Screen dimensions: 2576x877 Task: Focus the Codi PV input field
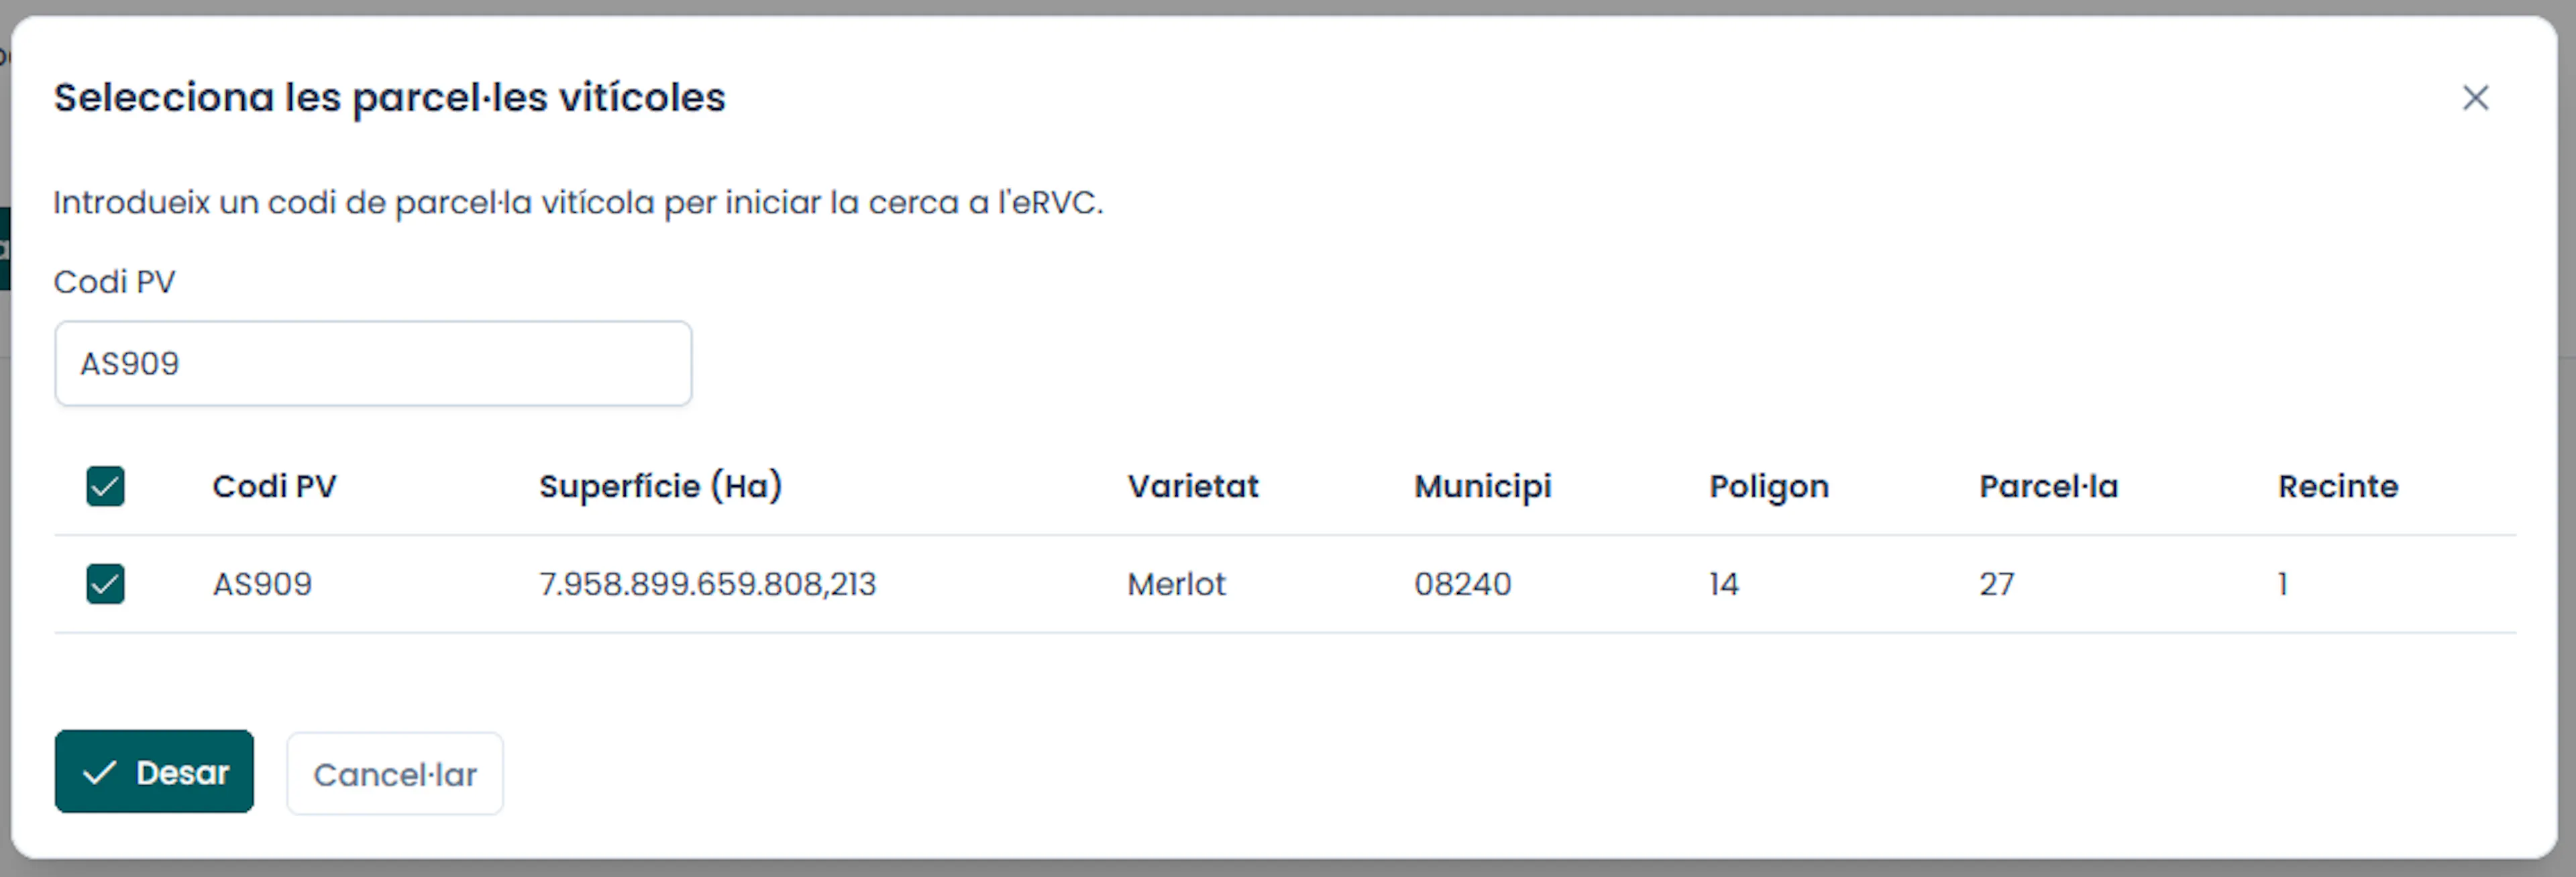[x=373, y=363]
